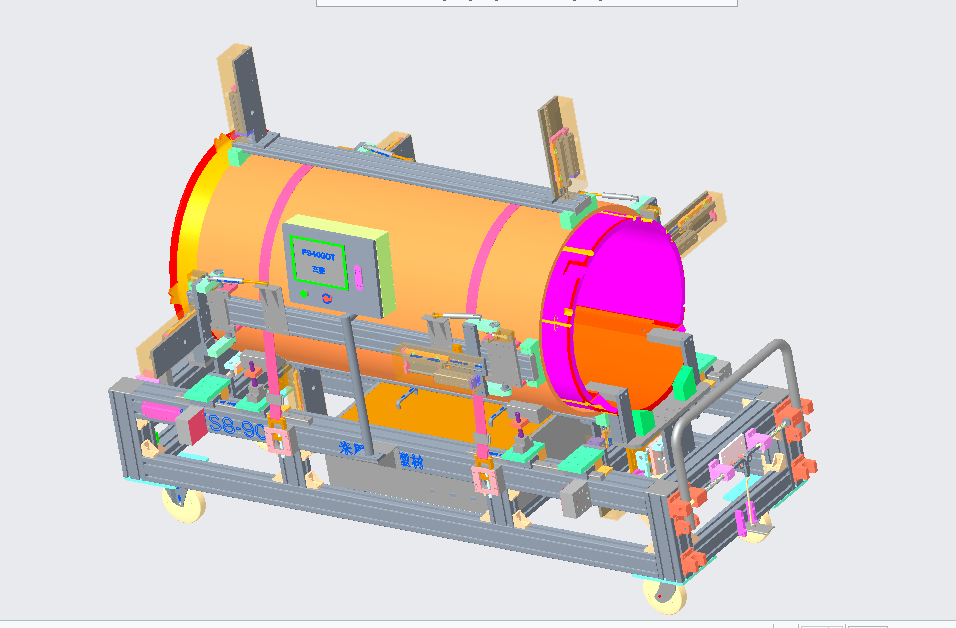This screenshot has height=628, width=956.
Task: Select the front-right caster wheel
Action: point(665,595)
